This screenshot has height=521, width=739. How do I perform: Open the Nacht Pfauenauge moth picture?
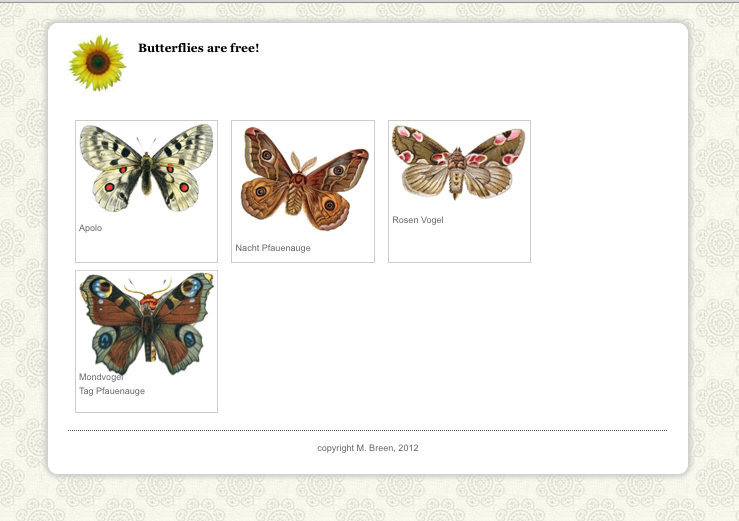tap(303, 178)
